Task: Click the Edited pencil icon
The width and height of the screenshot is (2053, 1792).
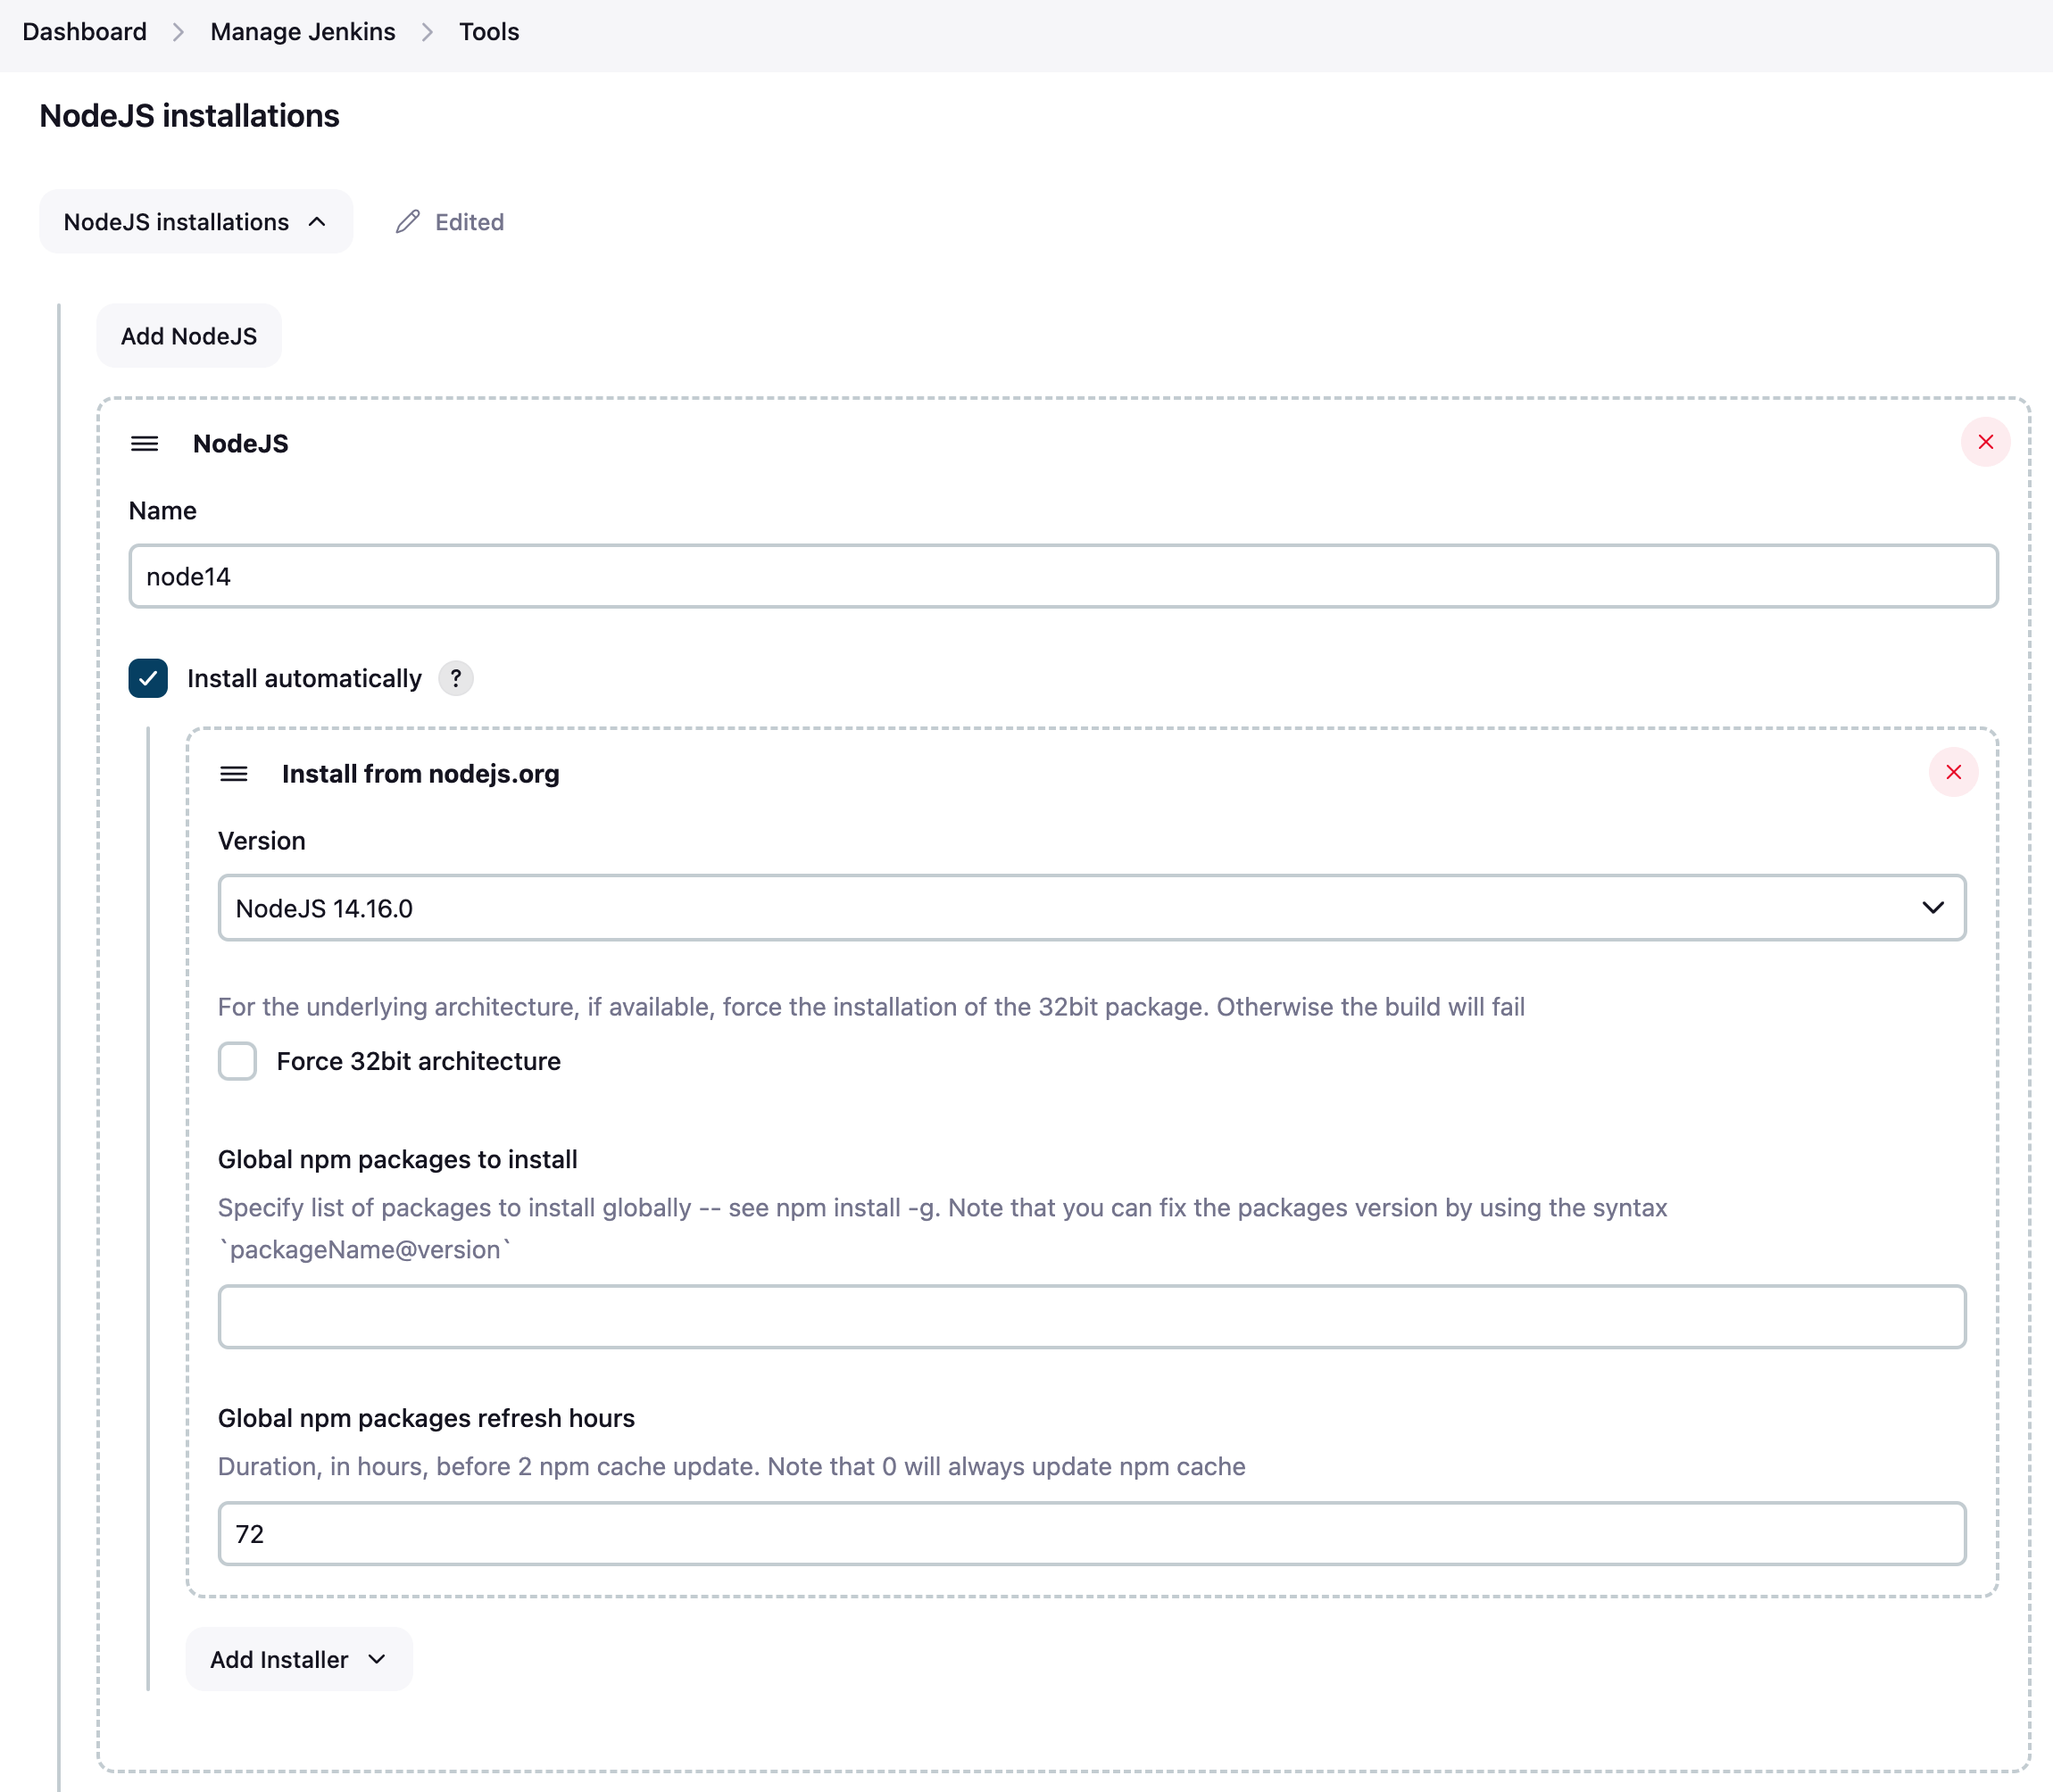Action: [x=408, y=221]
